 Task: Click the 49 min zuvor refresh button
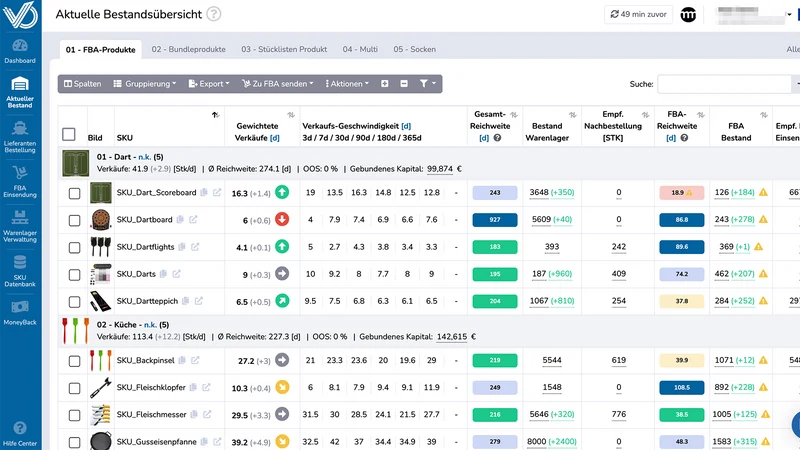[x=638, y=14]
